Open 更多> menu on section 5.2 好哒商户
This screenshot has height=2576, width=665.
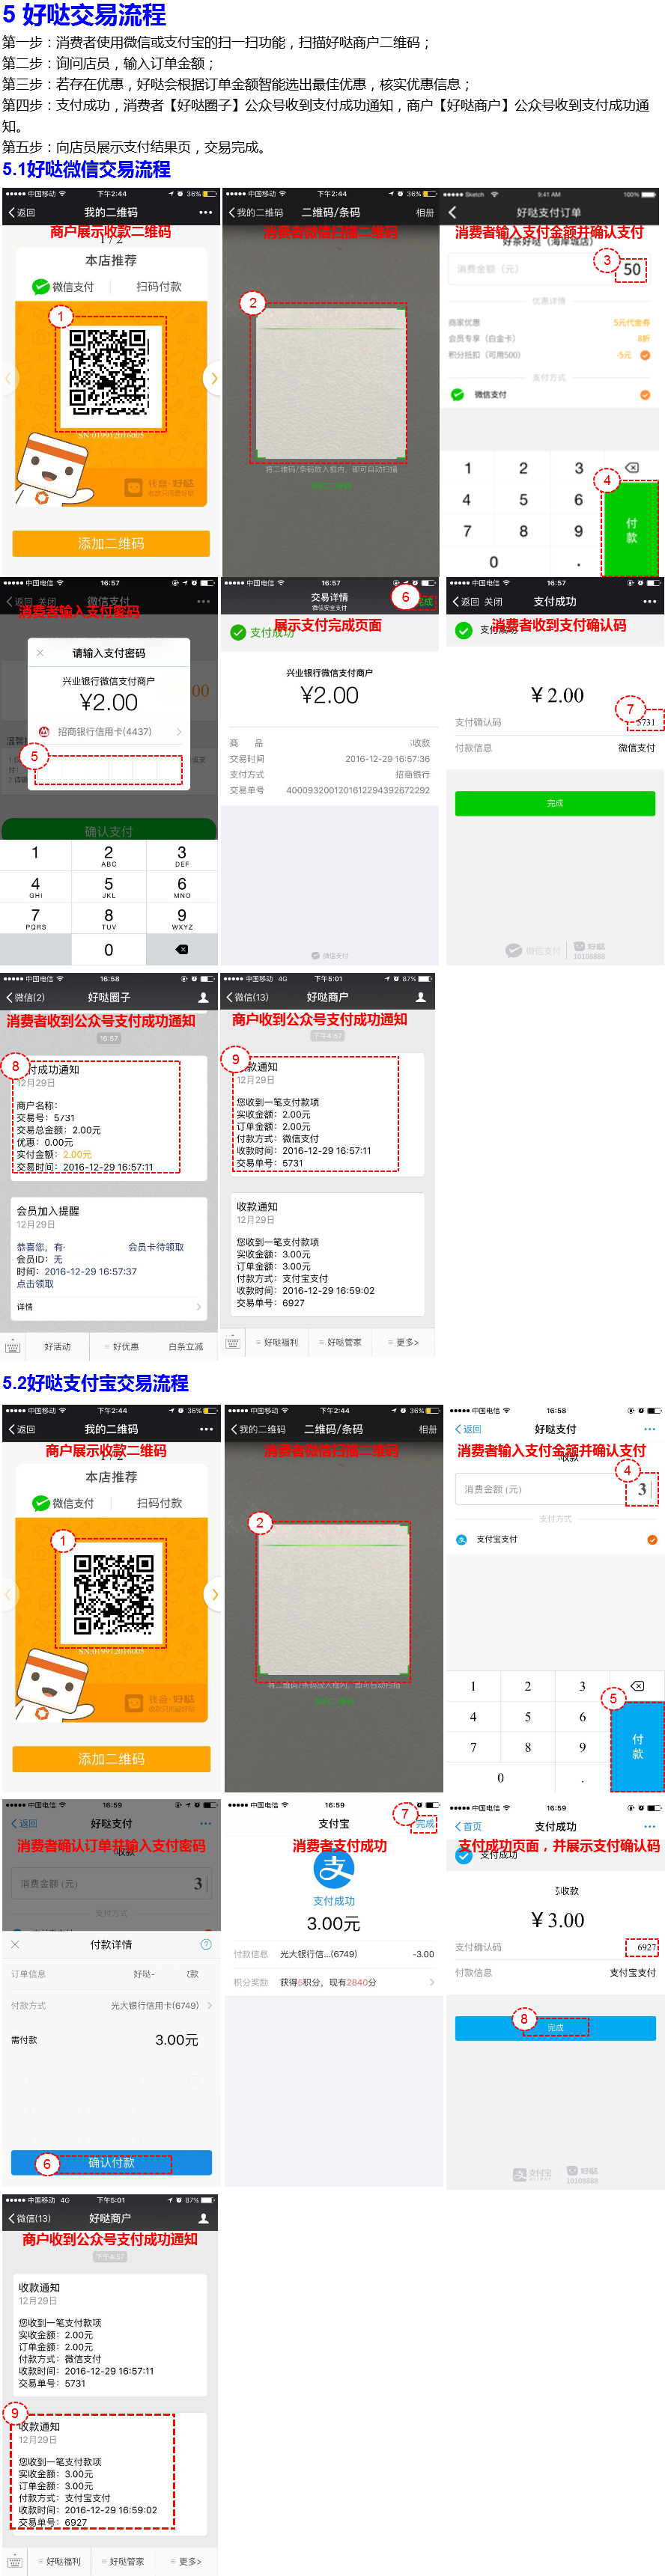[x=186, y=2561]
